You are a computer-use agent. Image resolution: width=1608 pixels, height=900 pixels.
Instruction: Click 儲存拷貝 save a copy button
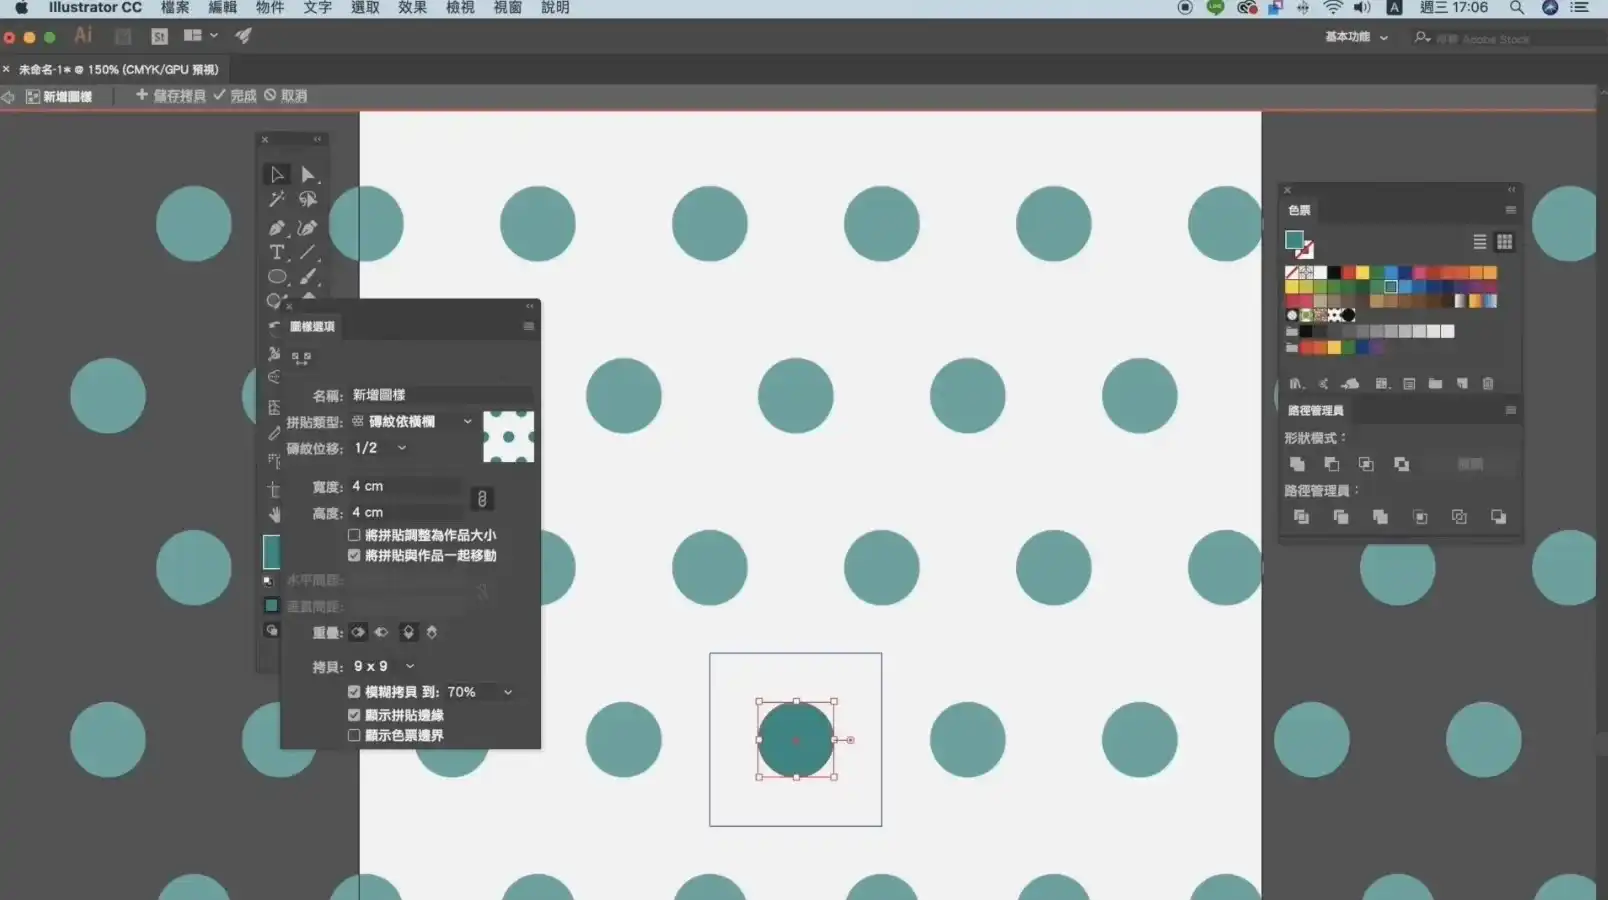[171, 96]
